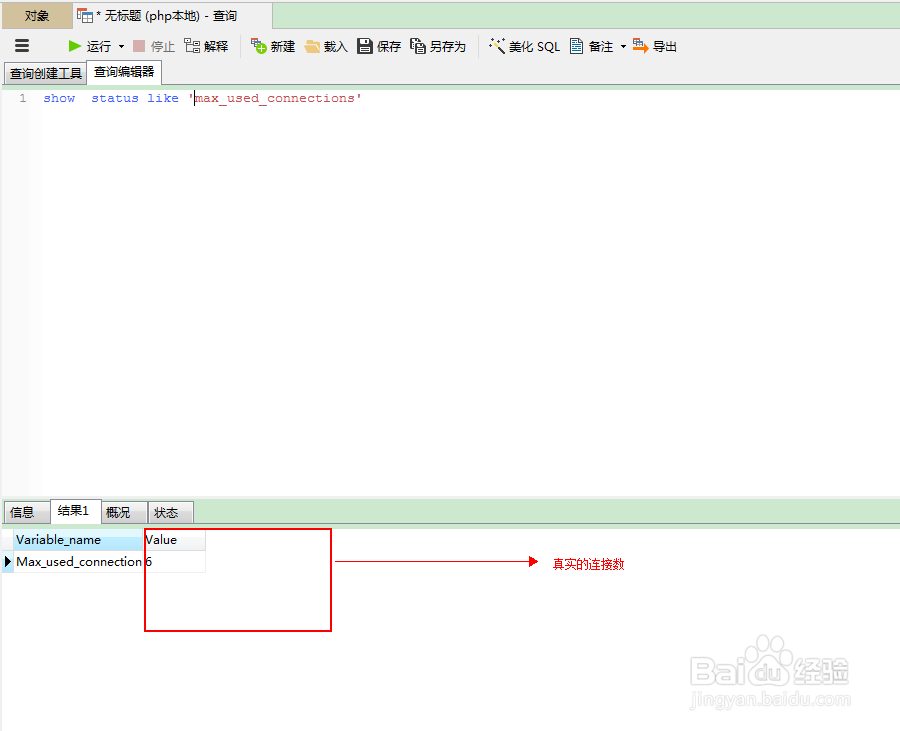Click the Variable_name column header
The width and height of the screenshot is (900, 731).
pos(78,540)
